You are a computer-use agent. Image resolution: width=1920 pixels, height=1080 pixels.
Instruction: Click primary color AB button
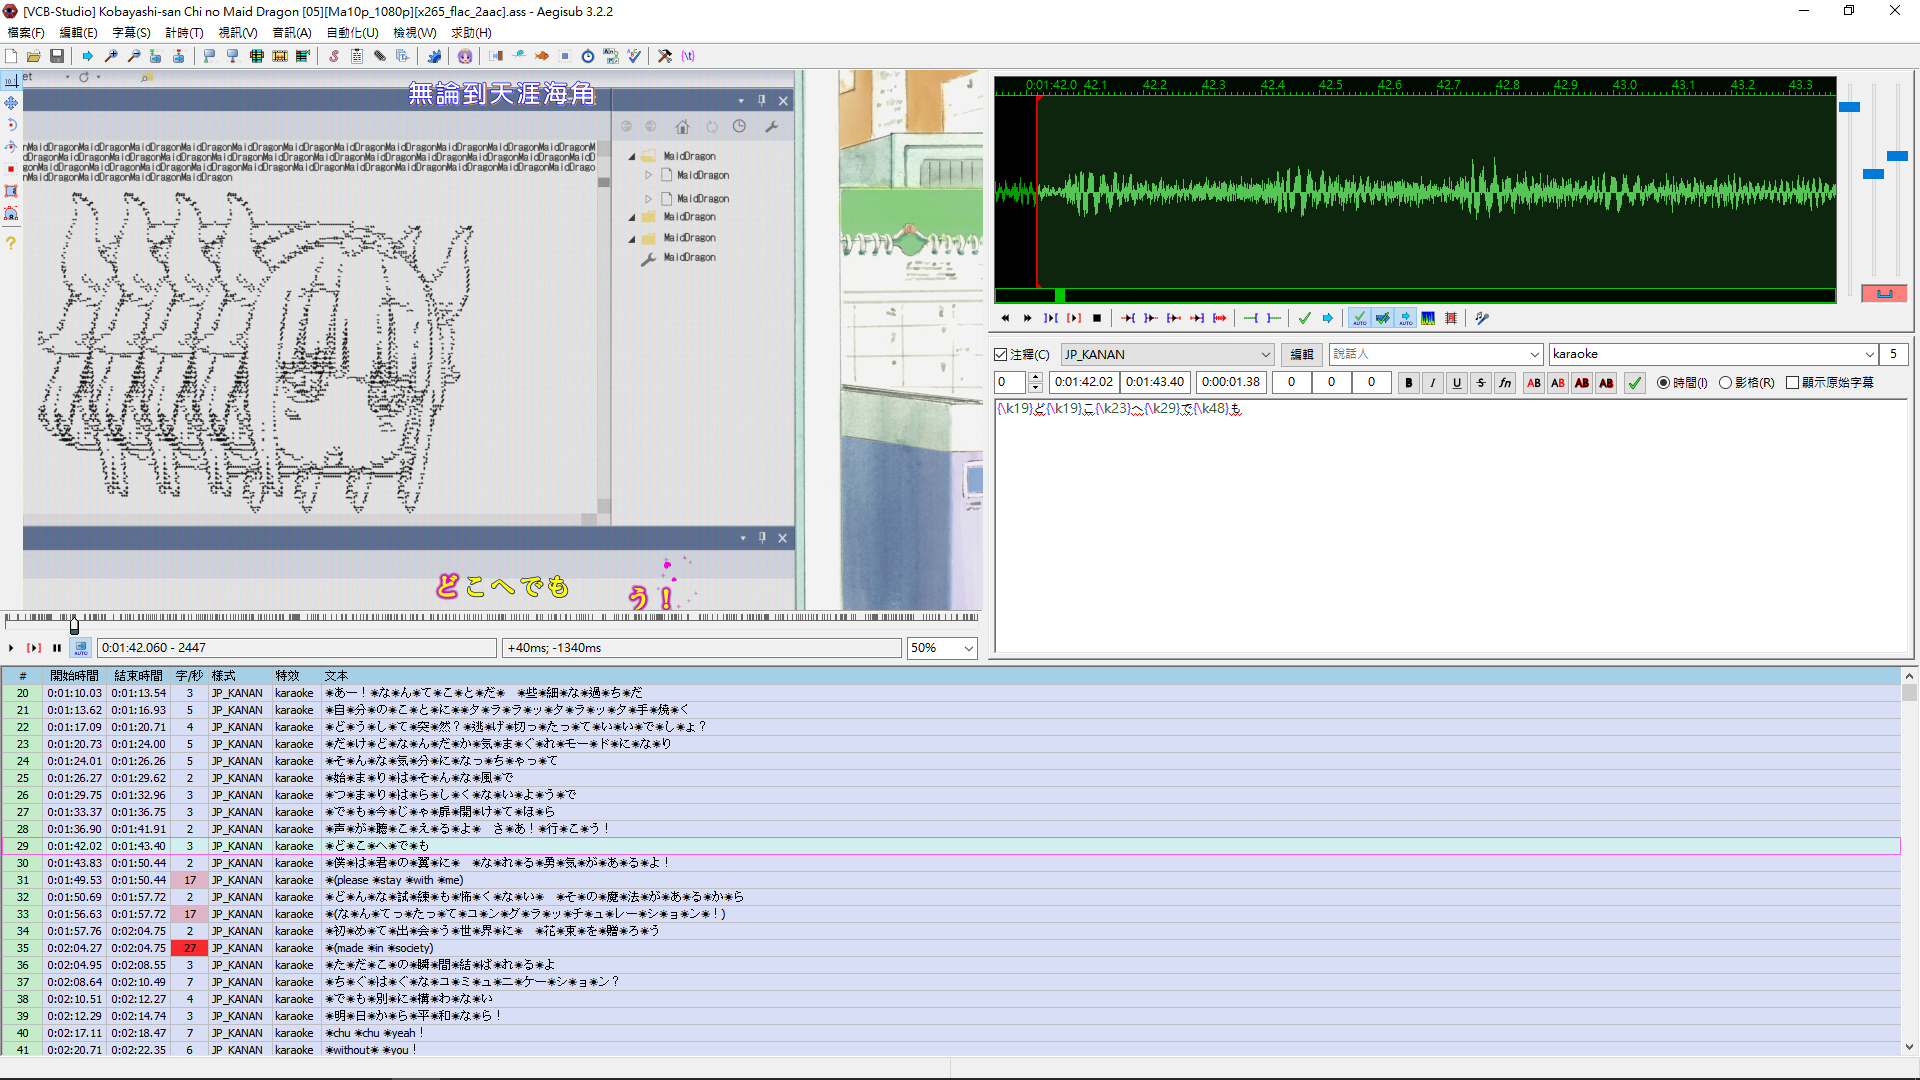click(x=1534, y=382)
